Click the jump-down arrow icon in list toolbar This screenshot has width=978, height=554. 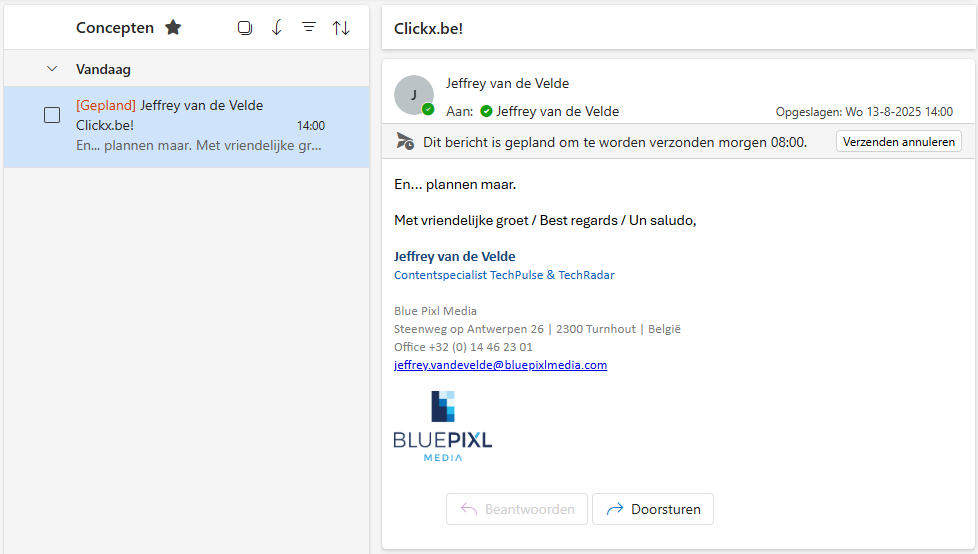[277, 27]
